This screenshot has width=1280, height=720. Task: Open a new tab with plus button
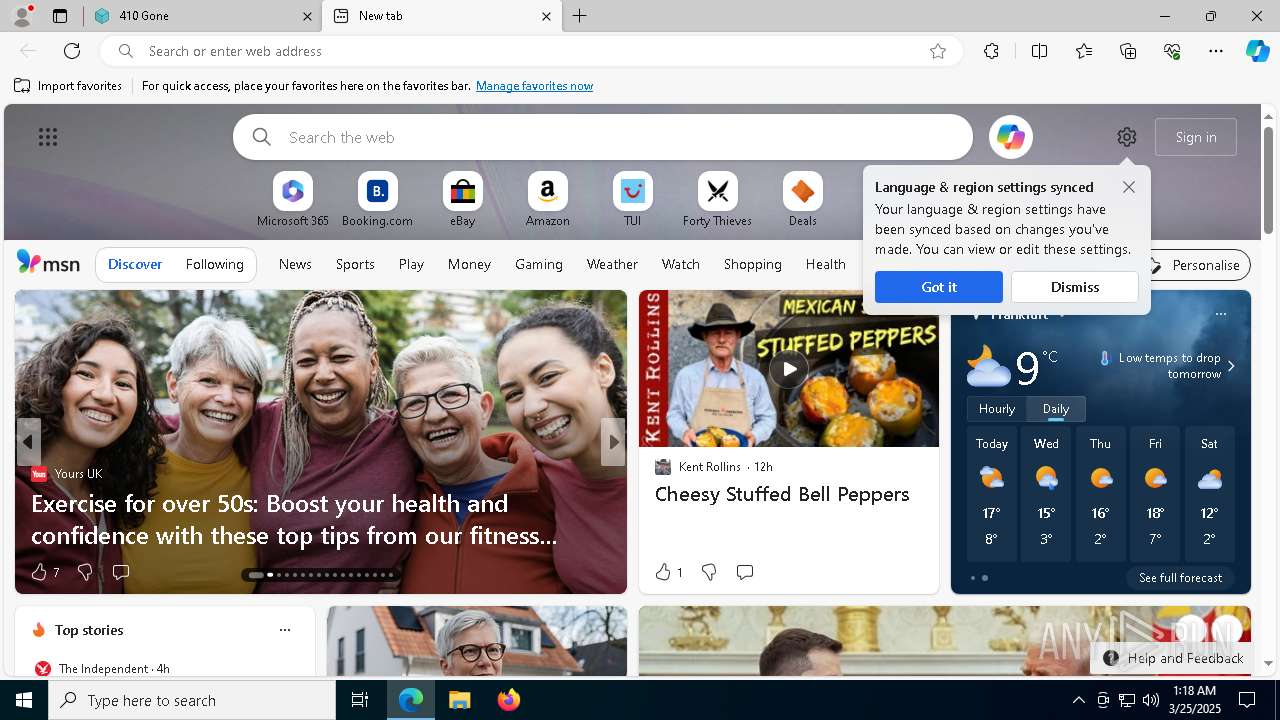pos(580,16)
